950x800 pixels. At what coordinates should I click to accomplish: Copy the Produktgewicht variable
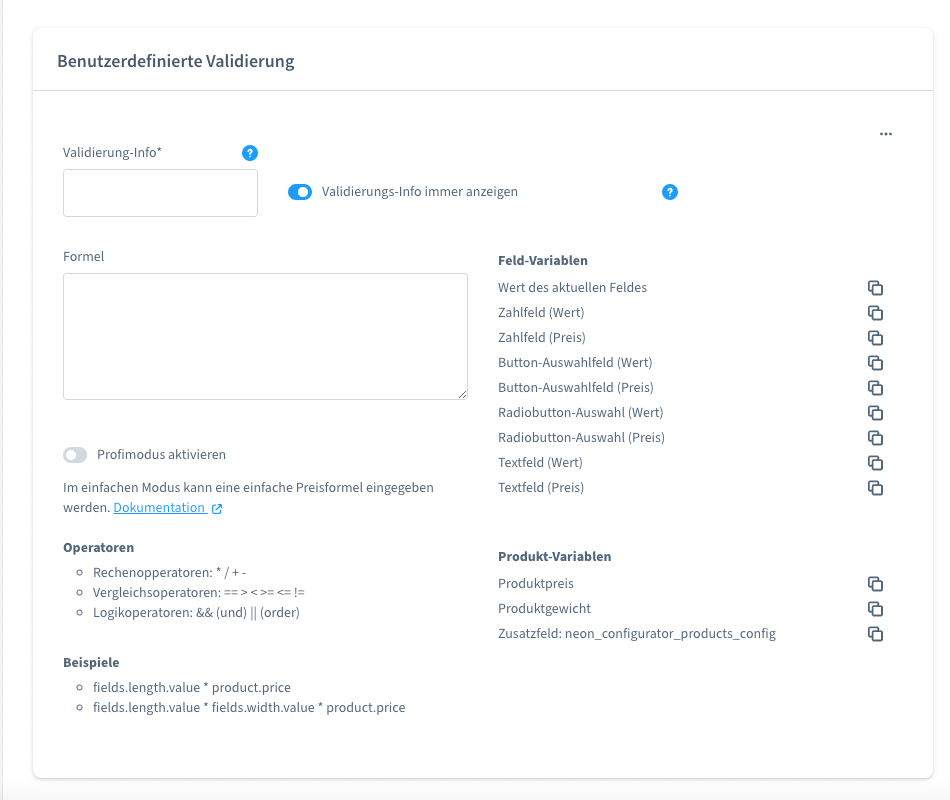(875, 609)
